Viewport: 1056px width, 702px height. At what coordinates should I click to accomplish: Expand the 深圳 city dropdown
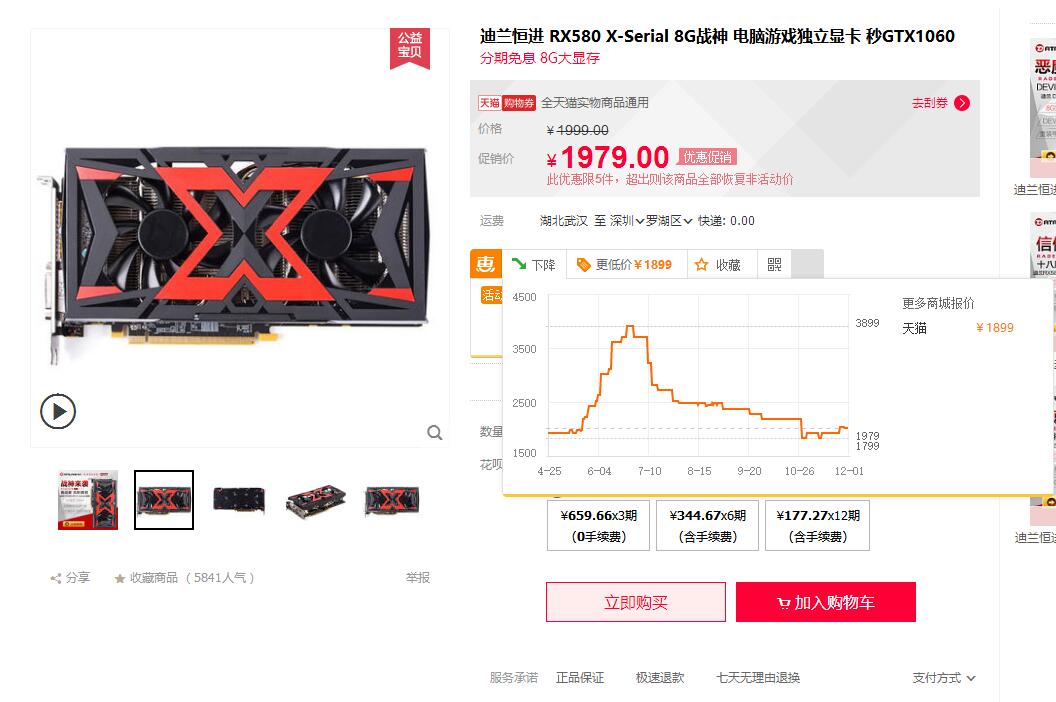point(627,221)
